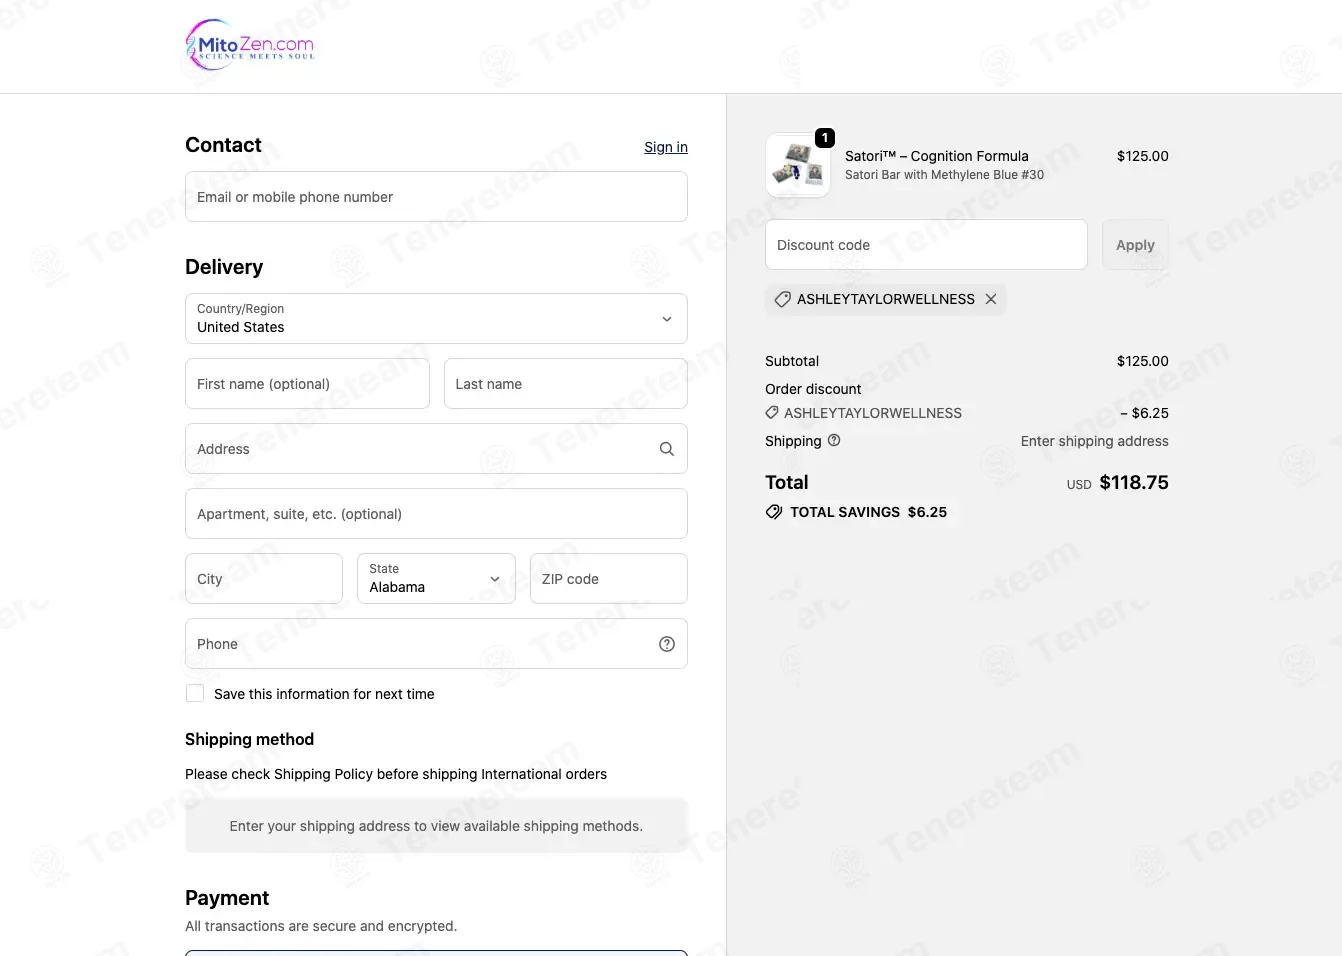Image resolution: width=1342 pixels, height=956 pixels.
Task: Focus the Last name field
Action: point(566,383)
